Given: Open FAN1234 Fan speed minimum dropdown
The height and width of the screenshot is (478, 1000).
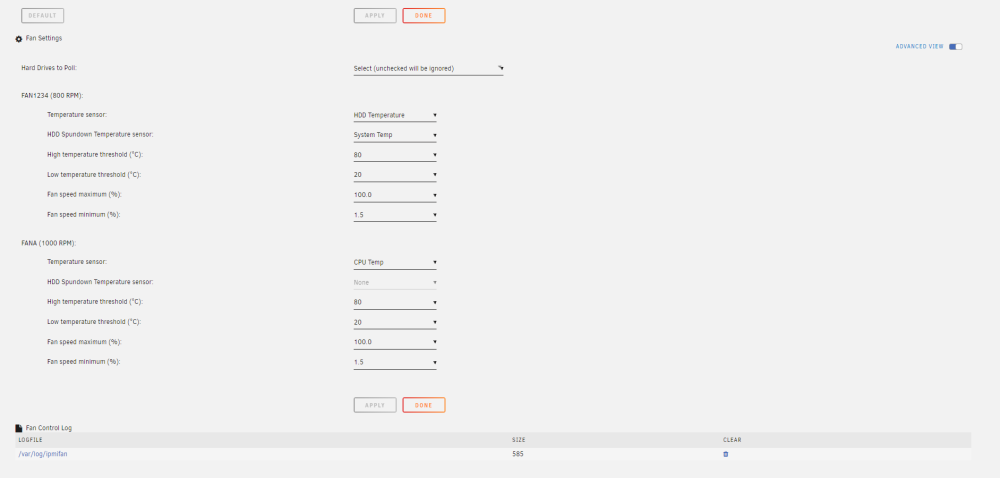Looking at the screenshot, I should tap(395, 215).
